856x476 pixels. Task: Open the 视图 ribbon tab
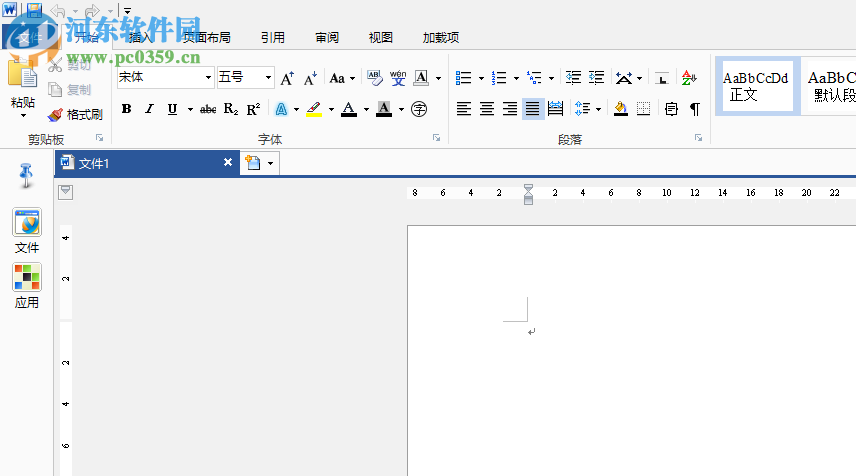coord(381,38)
